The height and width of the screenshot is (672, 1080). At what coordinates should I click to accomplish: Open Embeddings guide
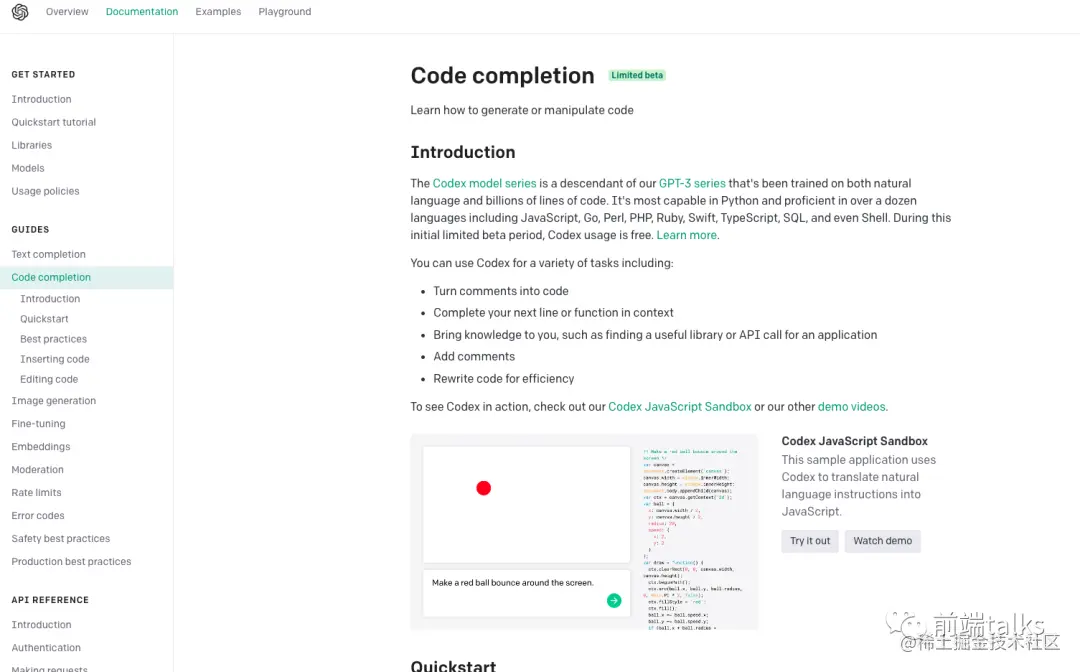point(41,446)
